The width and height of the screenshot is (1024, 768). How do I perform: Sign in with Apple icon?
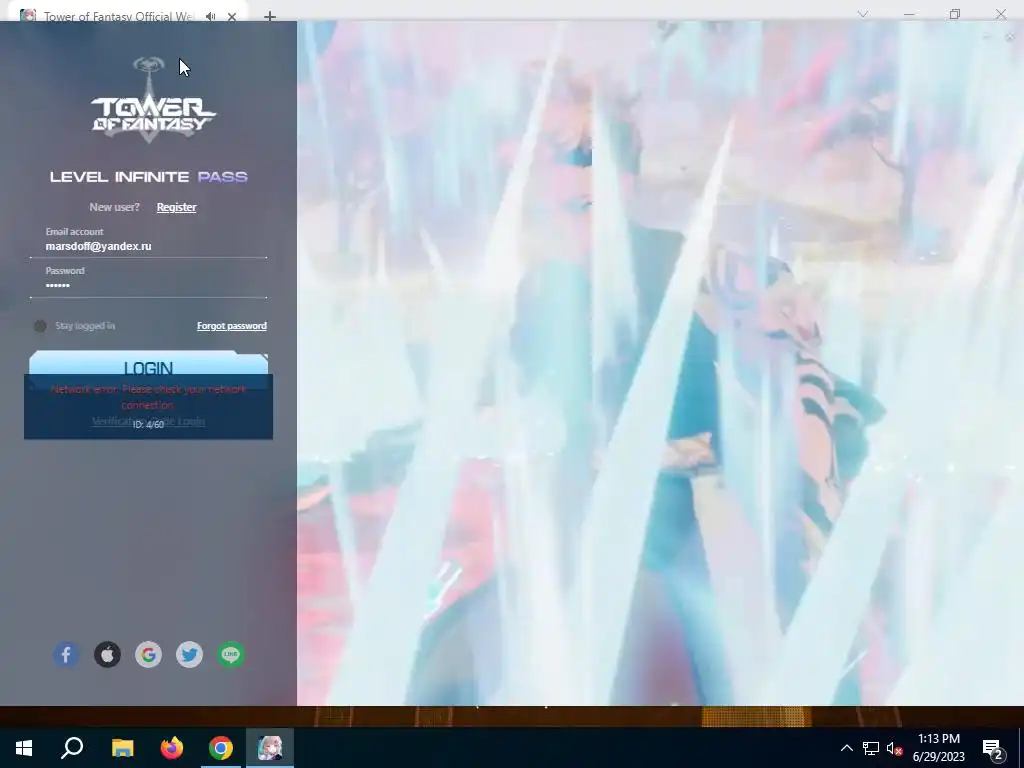click(x=107, y=654)
